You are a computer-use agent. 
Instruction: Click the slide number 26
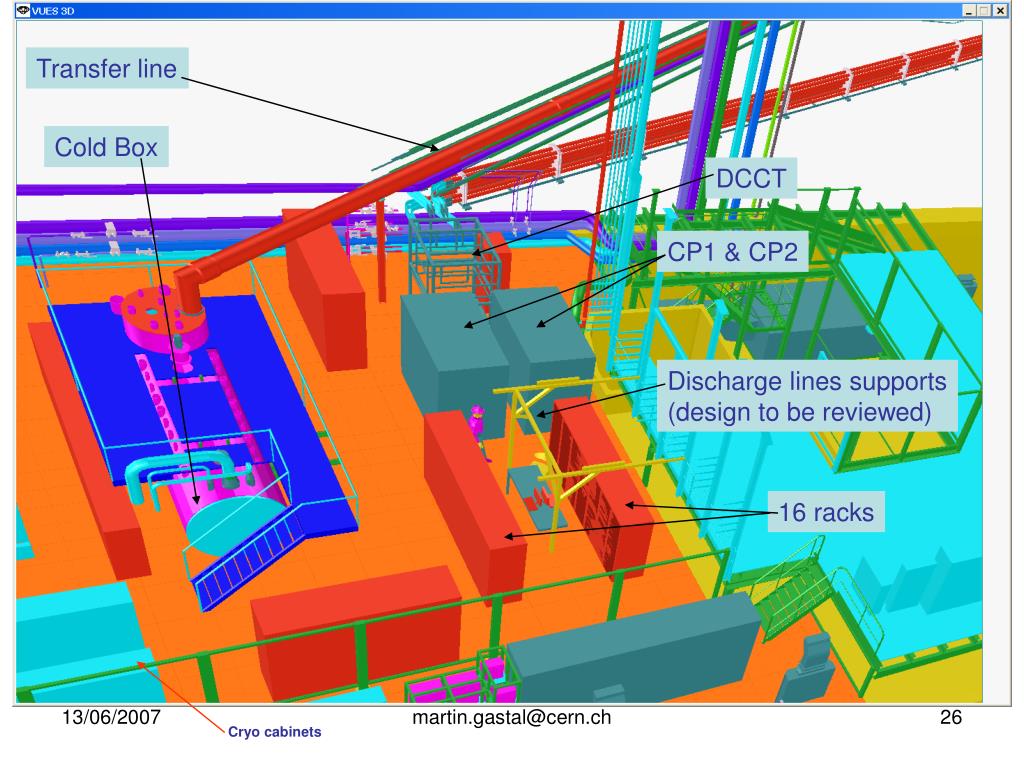coord(951,717)
